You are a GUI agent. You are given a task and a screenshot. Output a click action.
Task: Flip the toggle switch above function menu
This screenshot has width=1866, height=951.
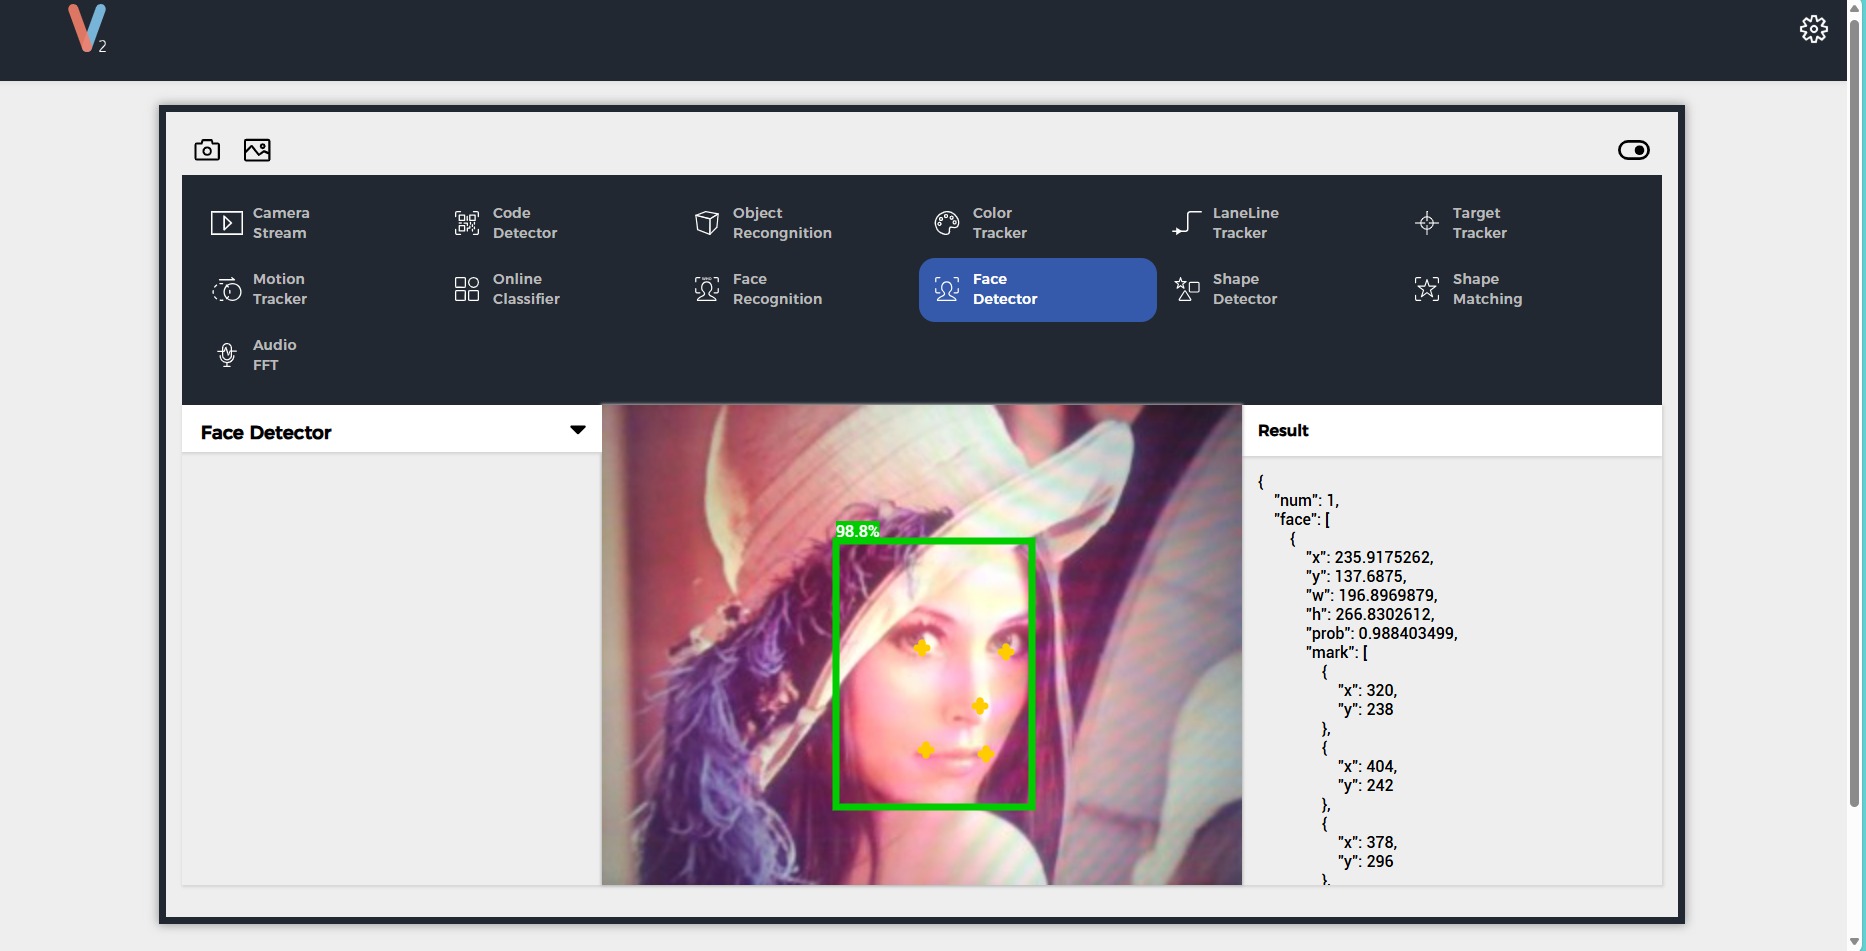point(1633,150)
